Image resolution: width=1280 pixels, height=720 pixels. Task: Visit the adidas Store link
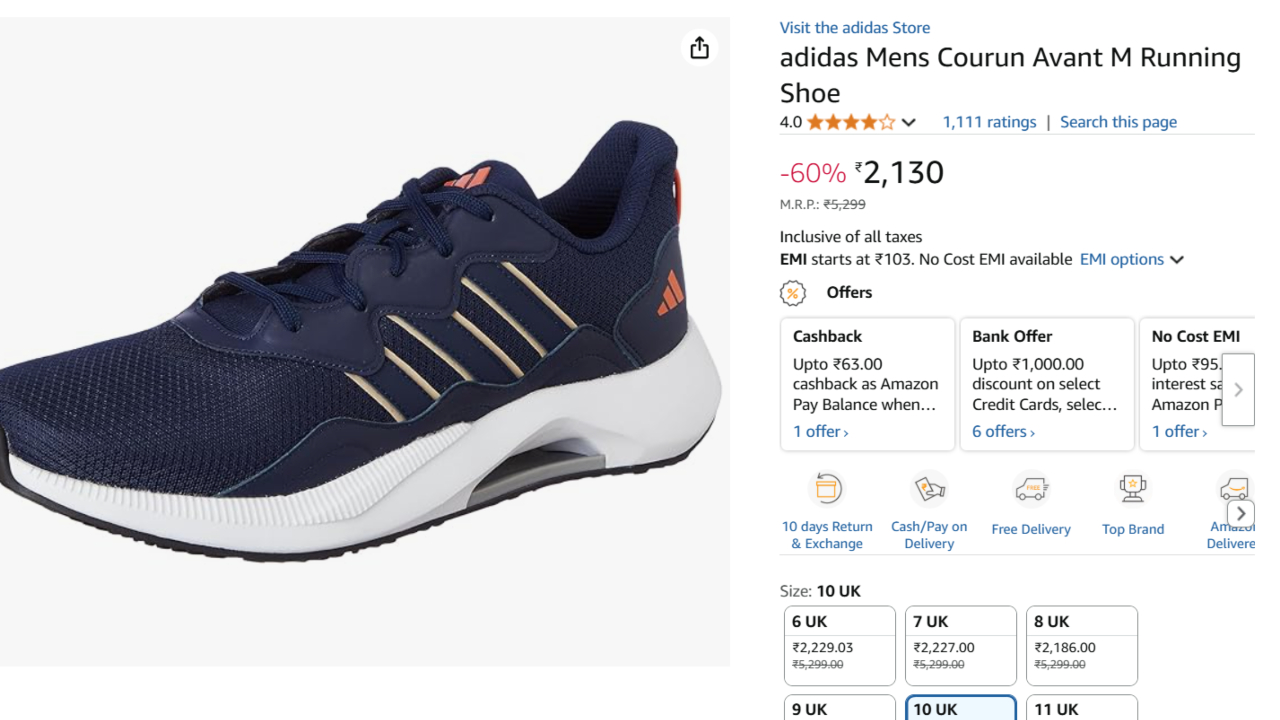point(855,28)
